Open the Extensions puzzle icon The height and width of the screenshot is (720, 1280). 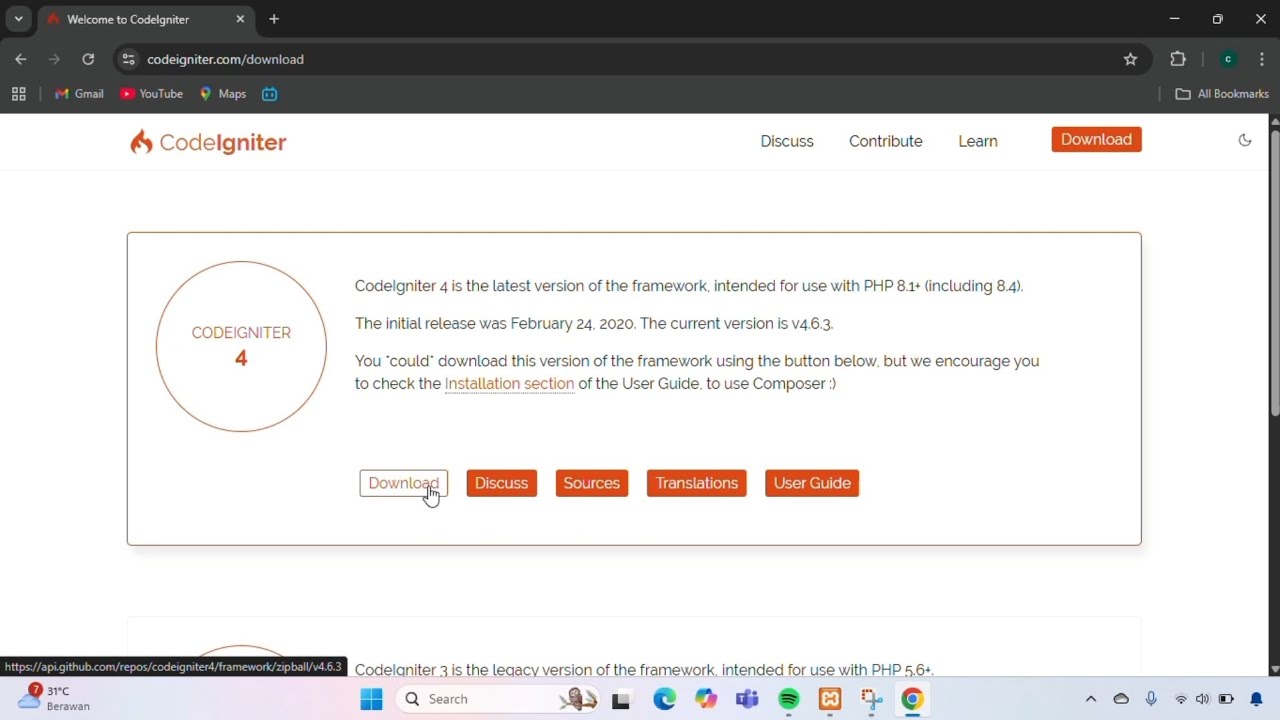click(1178, 59)
